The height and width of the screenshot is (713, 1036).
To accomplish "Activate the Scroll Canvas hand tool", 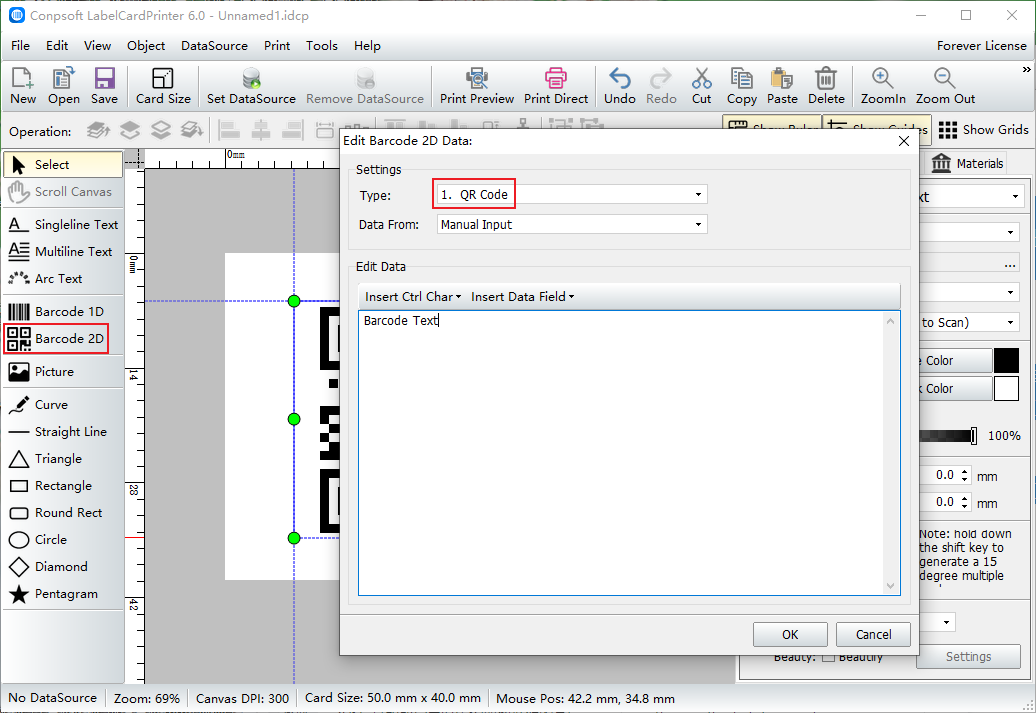I will (x=63, y=192).
